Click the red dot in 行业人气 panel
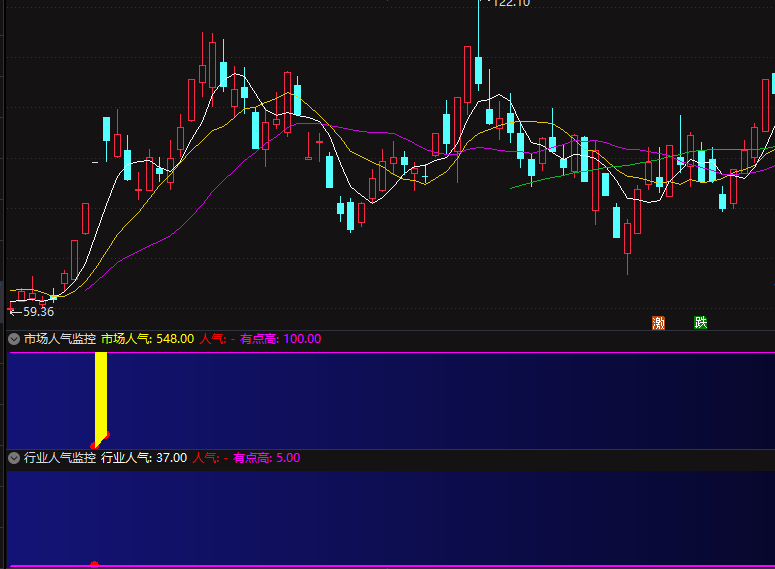Image resolution: width=775 pixels, height=569 pixels. click(94, 565)
